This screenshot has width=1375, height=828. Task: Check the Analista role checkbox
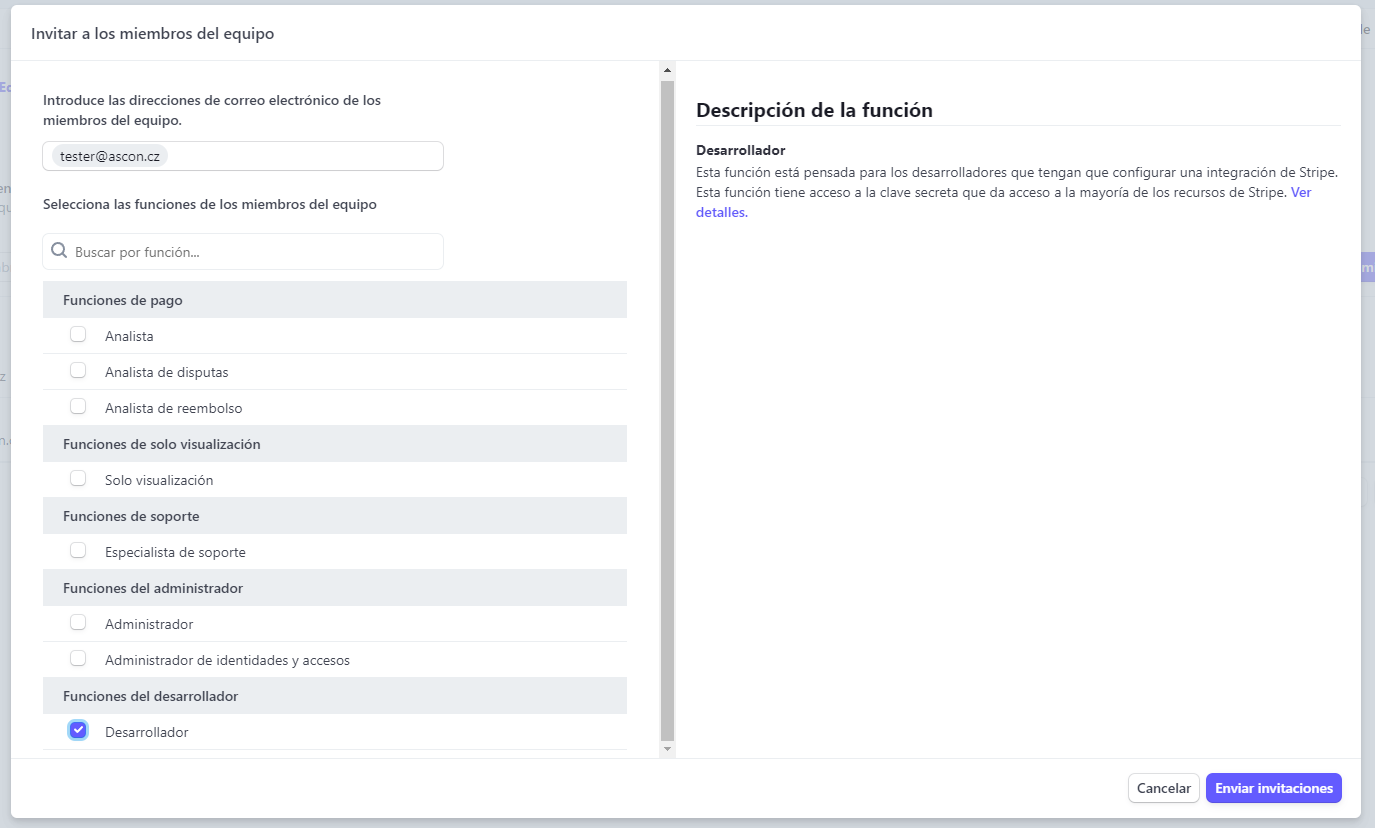(x=78, y=335)
